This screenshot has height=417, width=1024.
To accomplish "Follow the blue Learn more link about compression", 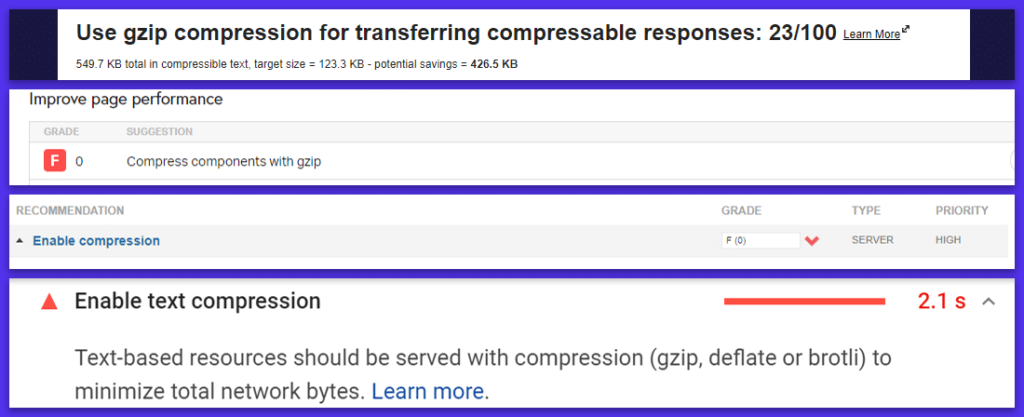I will (x=429, y=391).
